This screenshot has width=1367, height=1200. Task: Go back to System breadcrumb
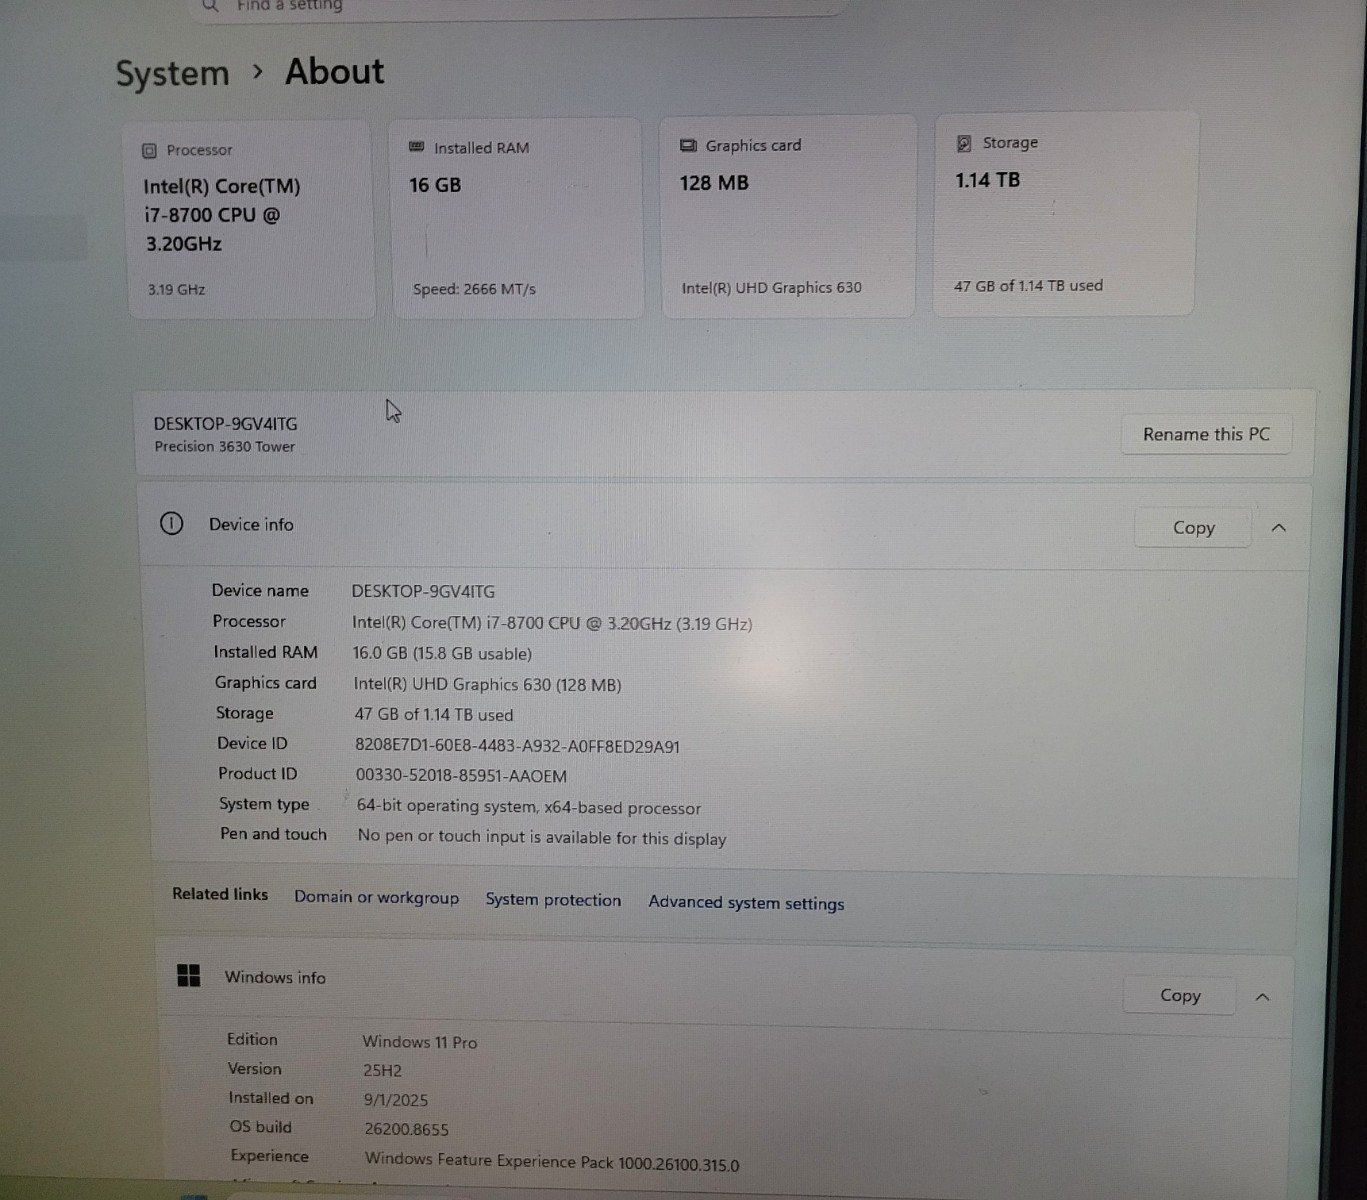172,73
